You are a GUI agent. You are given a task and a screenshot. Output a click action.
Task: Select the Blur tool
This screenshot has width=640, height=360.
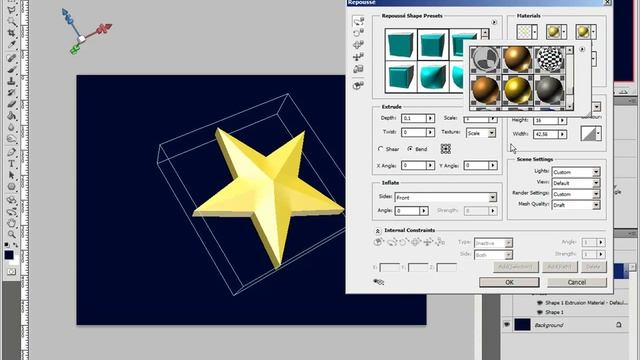pyautogui.click(x=11, y=127)
